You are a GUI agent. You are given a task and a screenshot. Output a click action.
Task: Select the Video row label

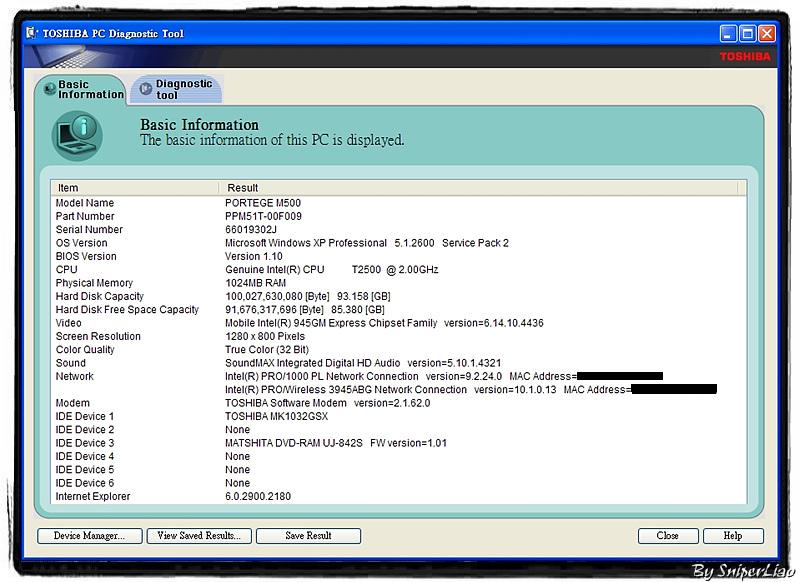(x=68, y=323)
